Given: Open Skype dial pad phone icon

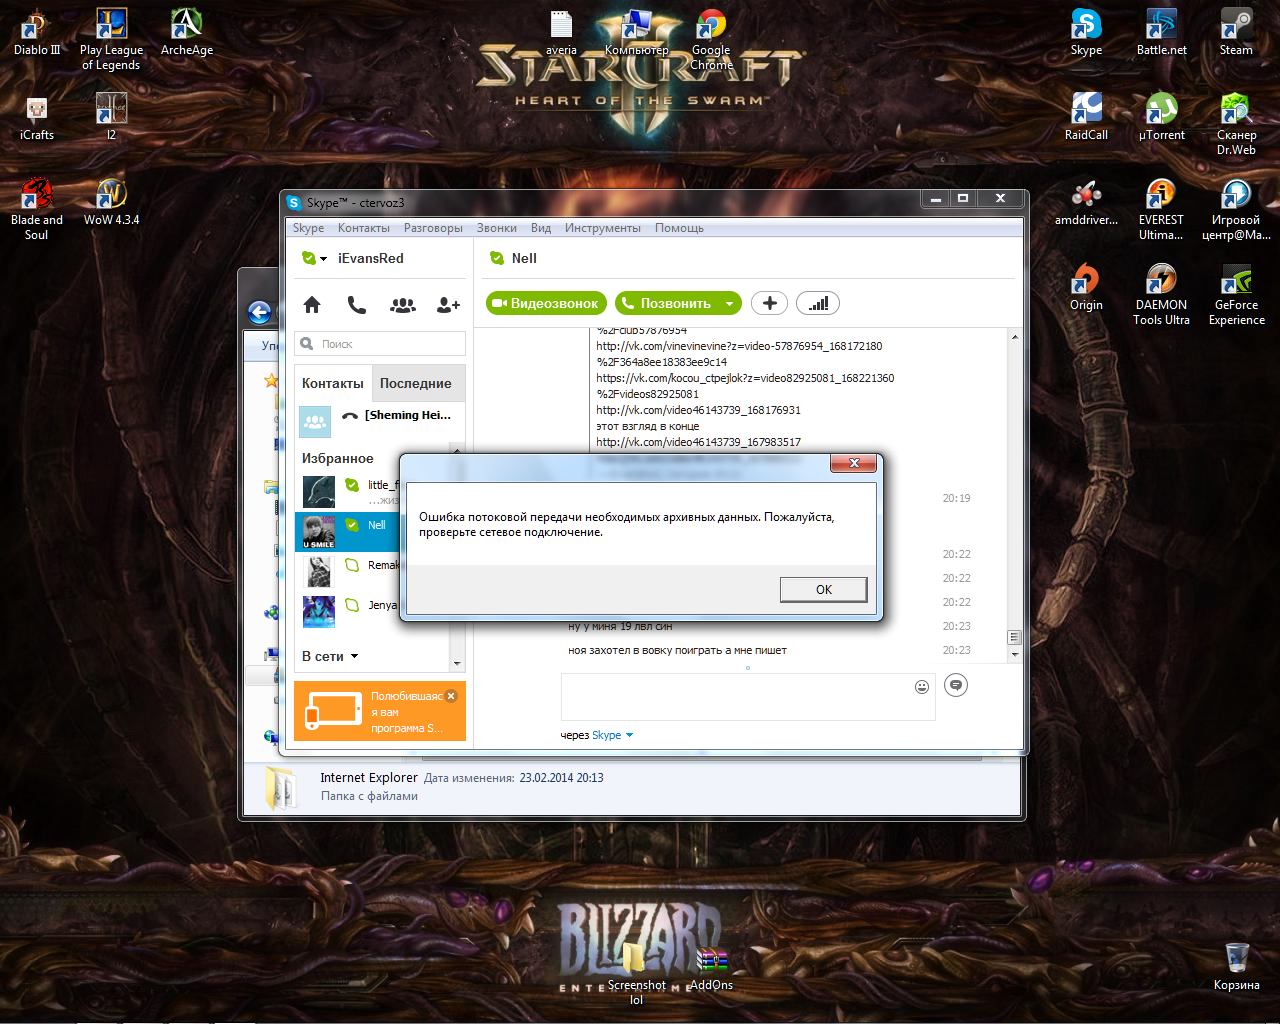Looking at the screenshot, I should click(x=356, y=304).
